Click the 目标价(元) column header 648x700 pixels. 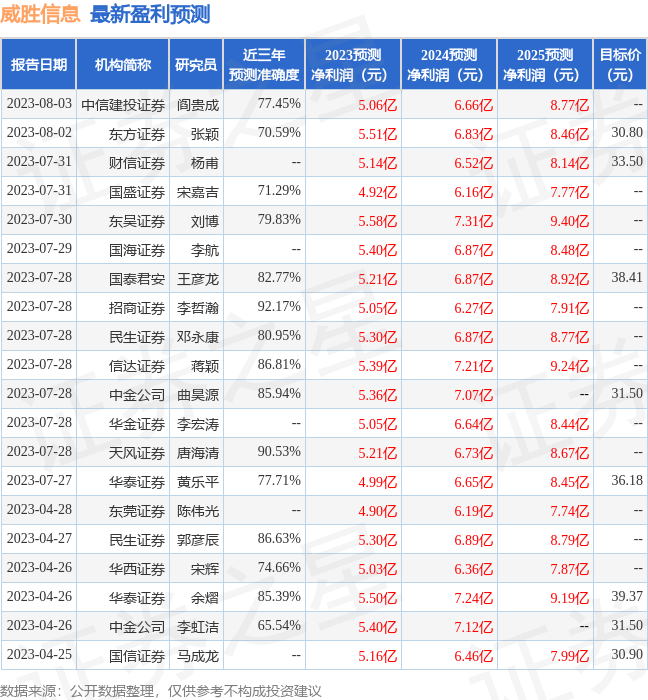point(620,64)
